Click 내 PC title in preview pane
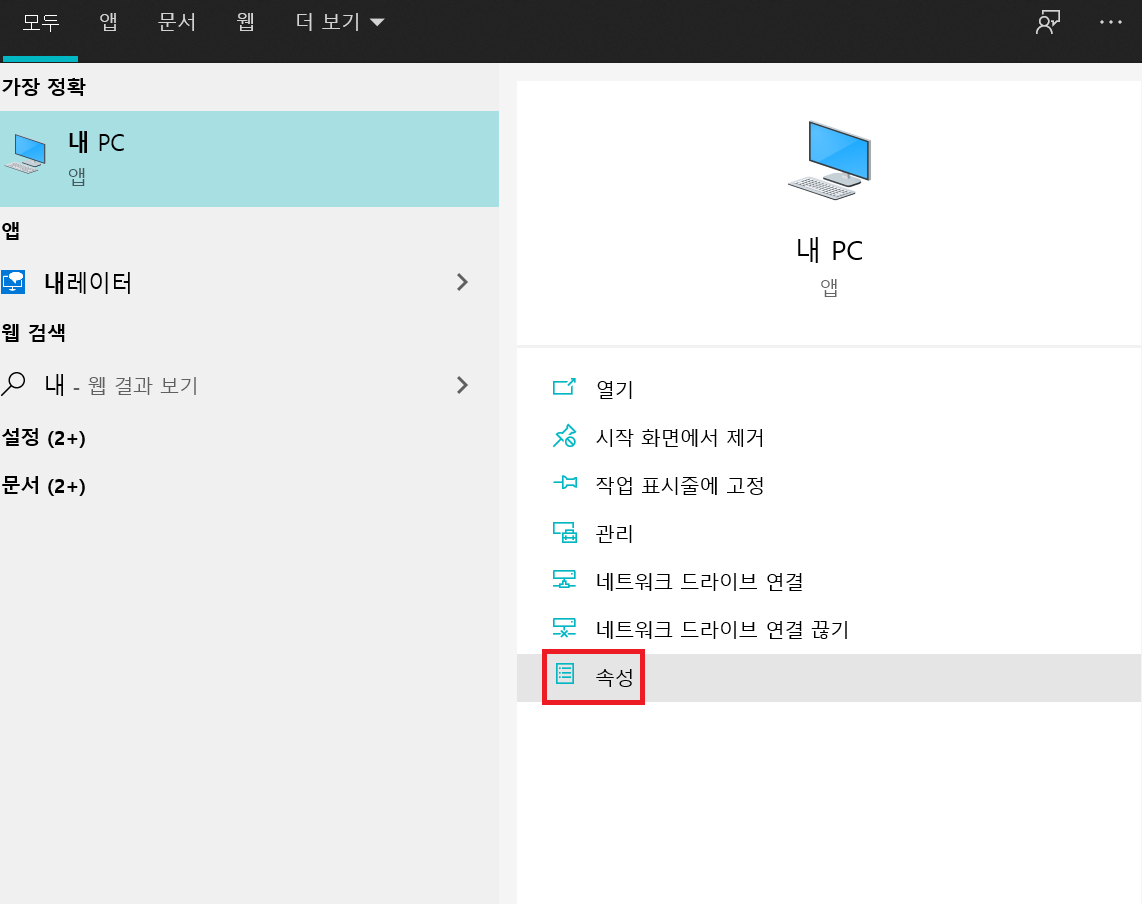Viewport: 1142px width, 904px height. (830, 251)
